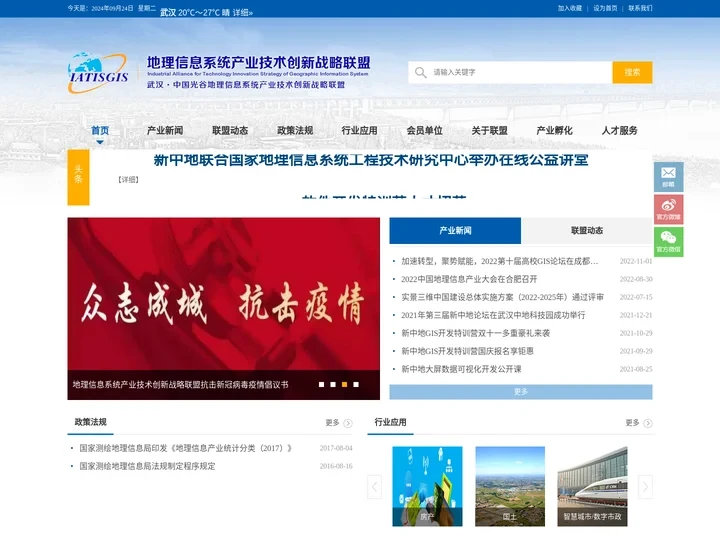This screenshot has width=720, height=540.
Task: Open the 行业应用 navigation menu item
Action: [x=360, y=130]
